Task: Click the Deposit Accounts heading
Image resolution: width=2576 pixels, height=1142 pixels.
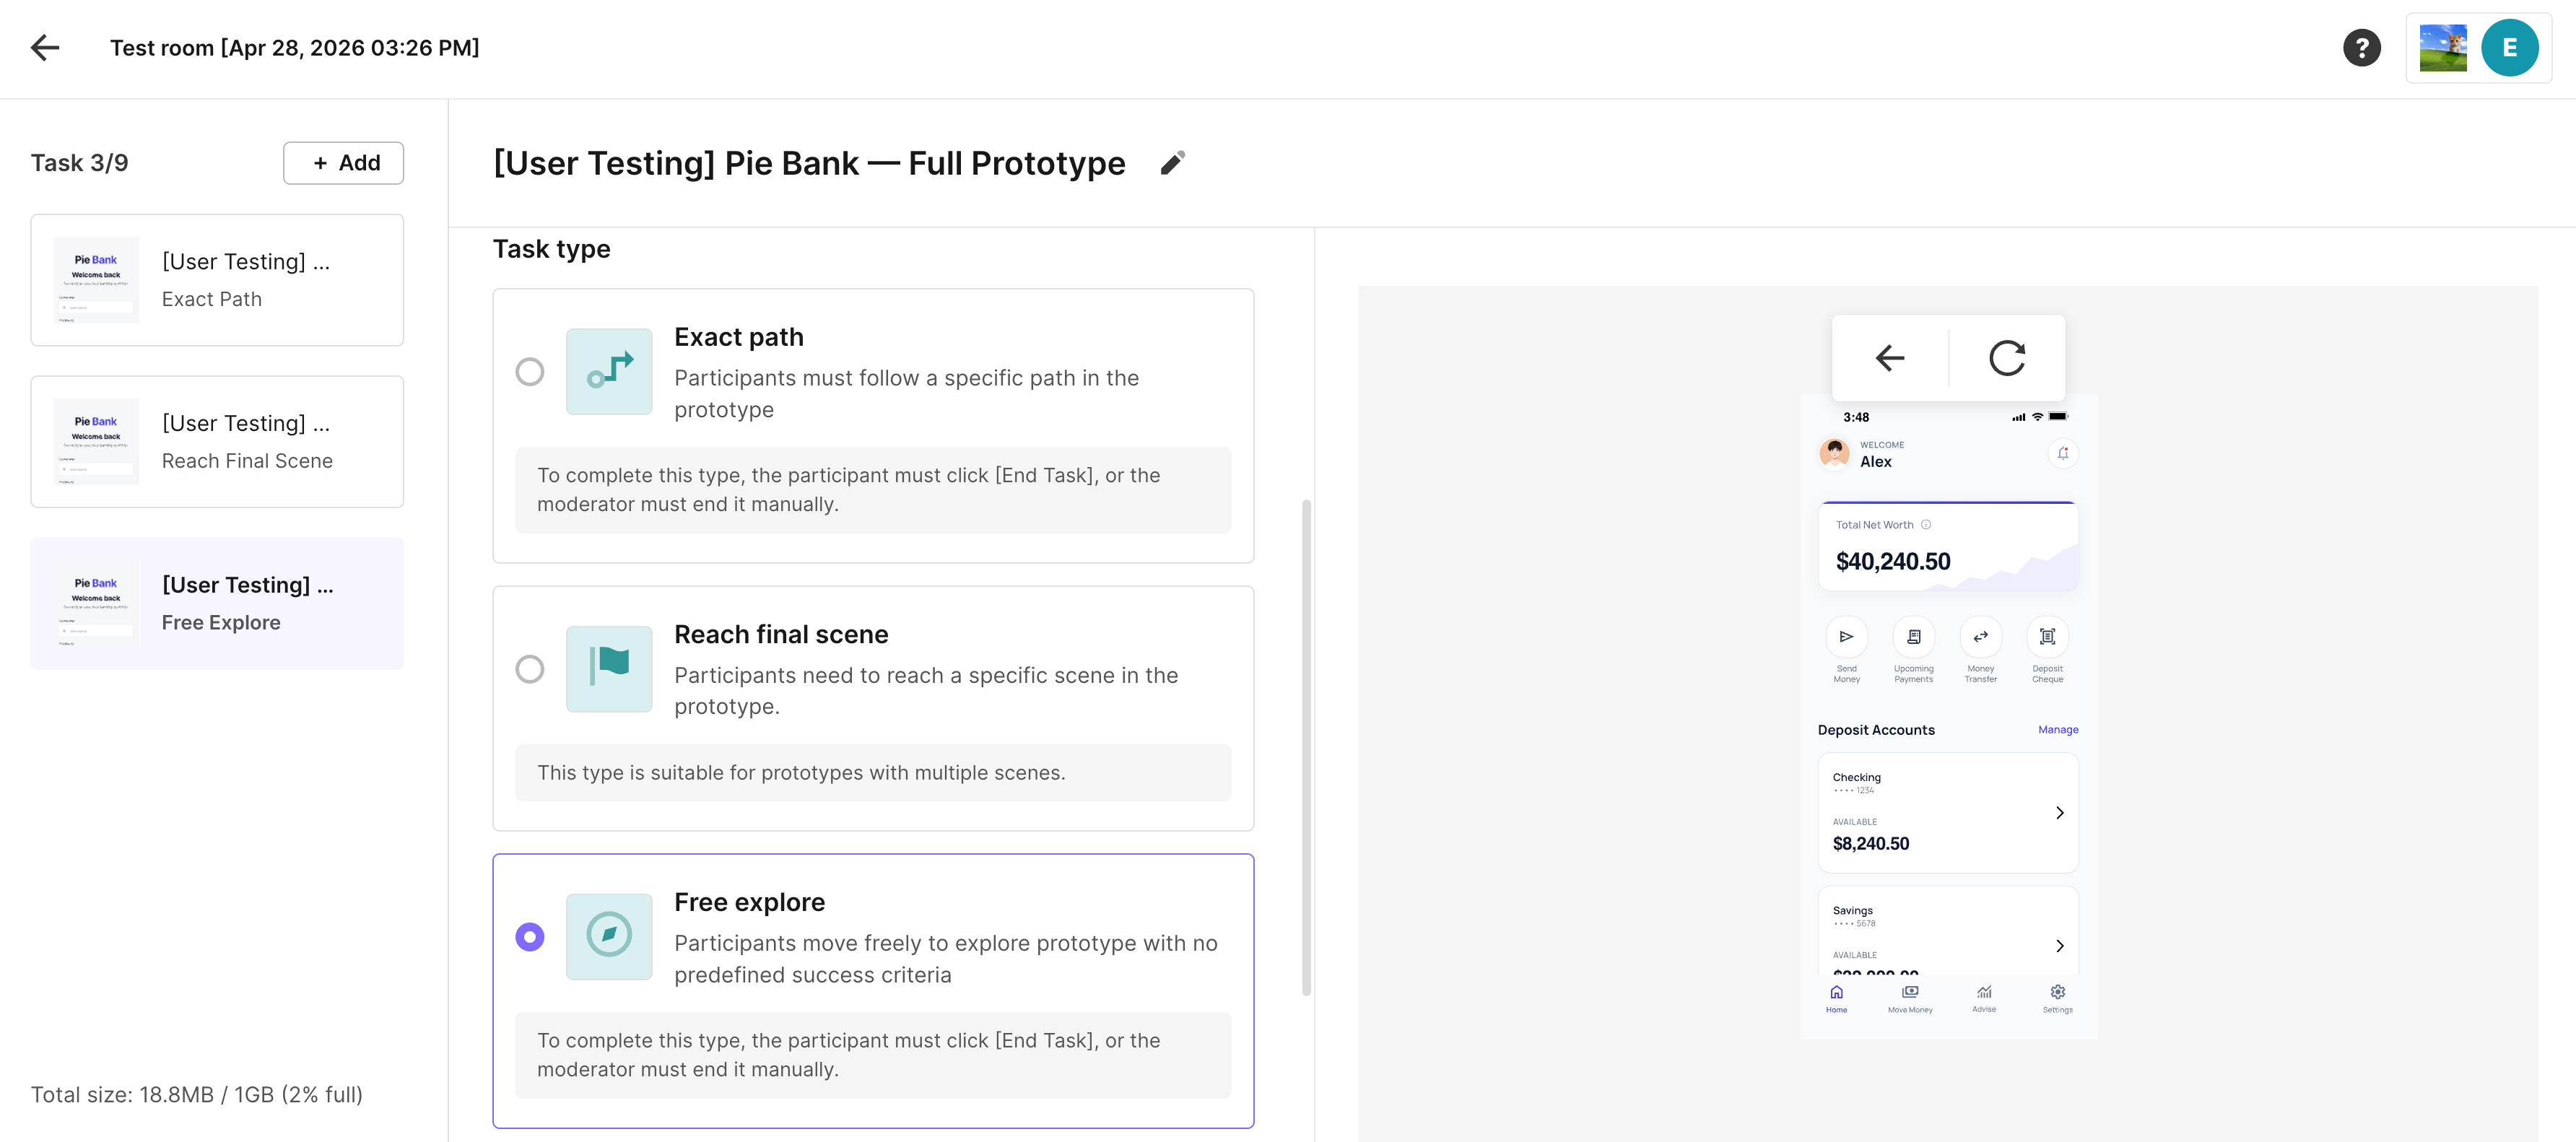Action: pos(1875,729)
